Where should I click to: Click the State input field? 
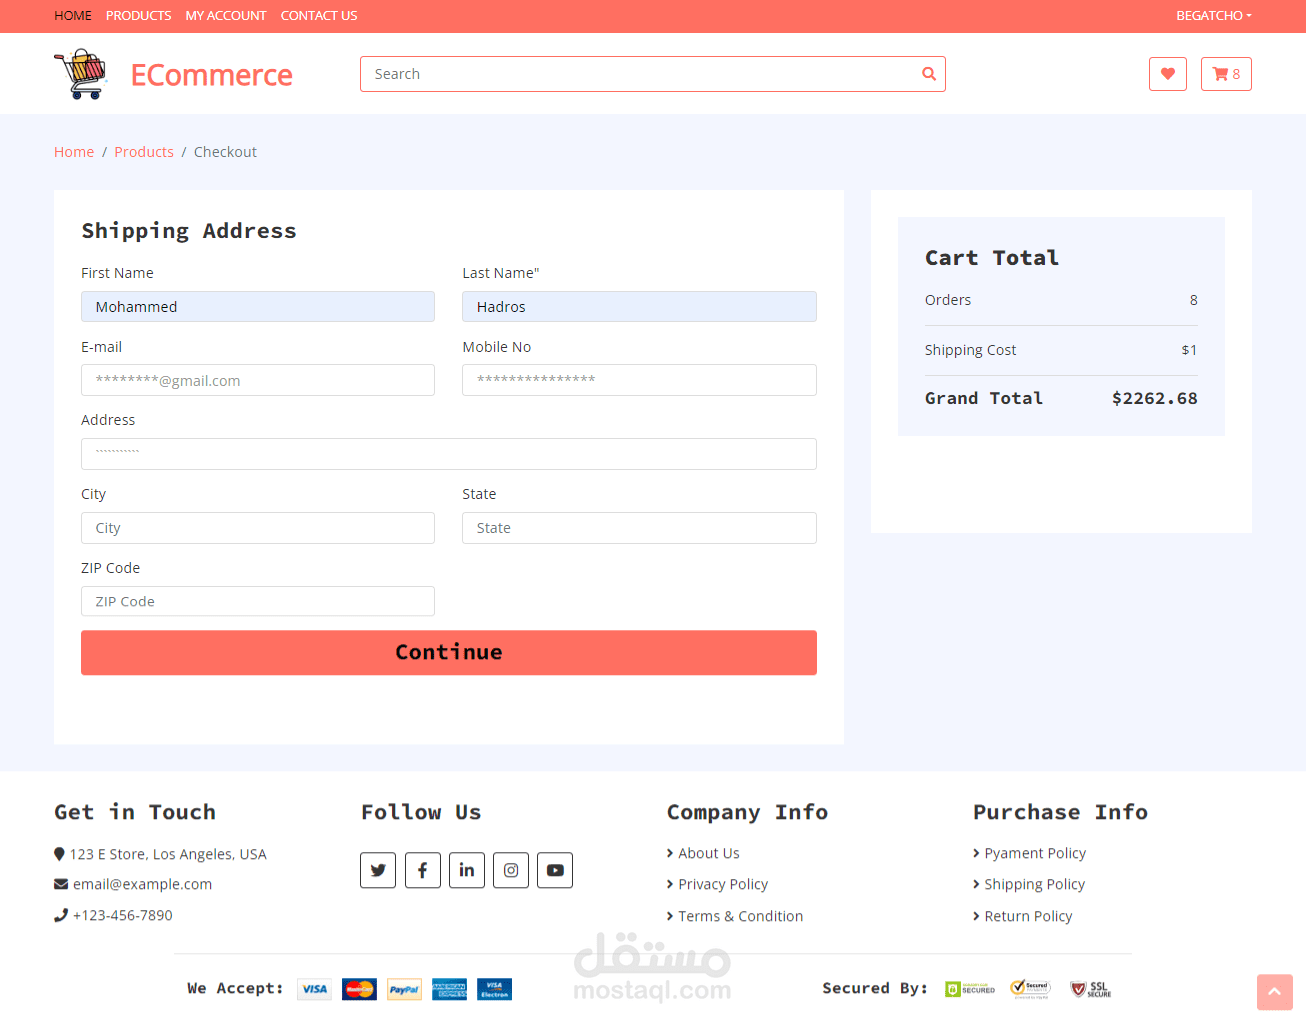(639, 528)
